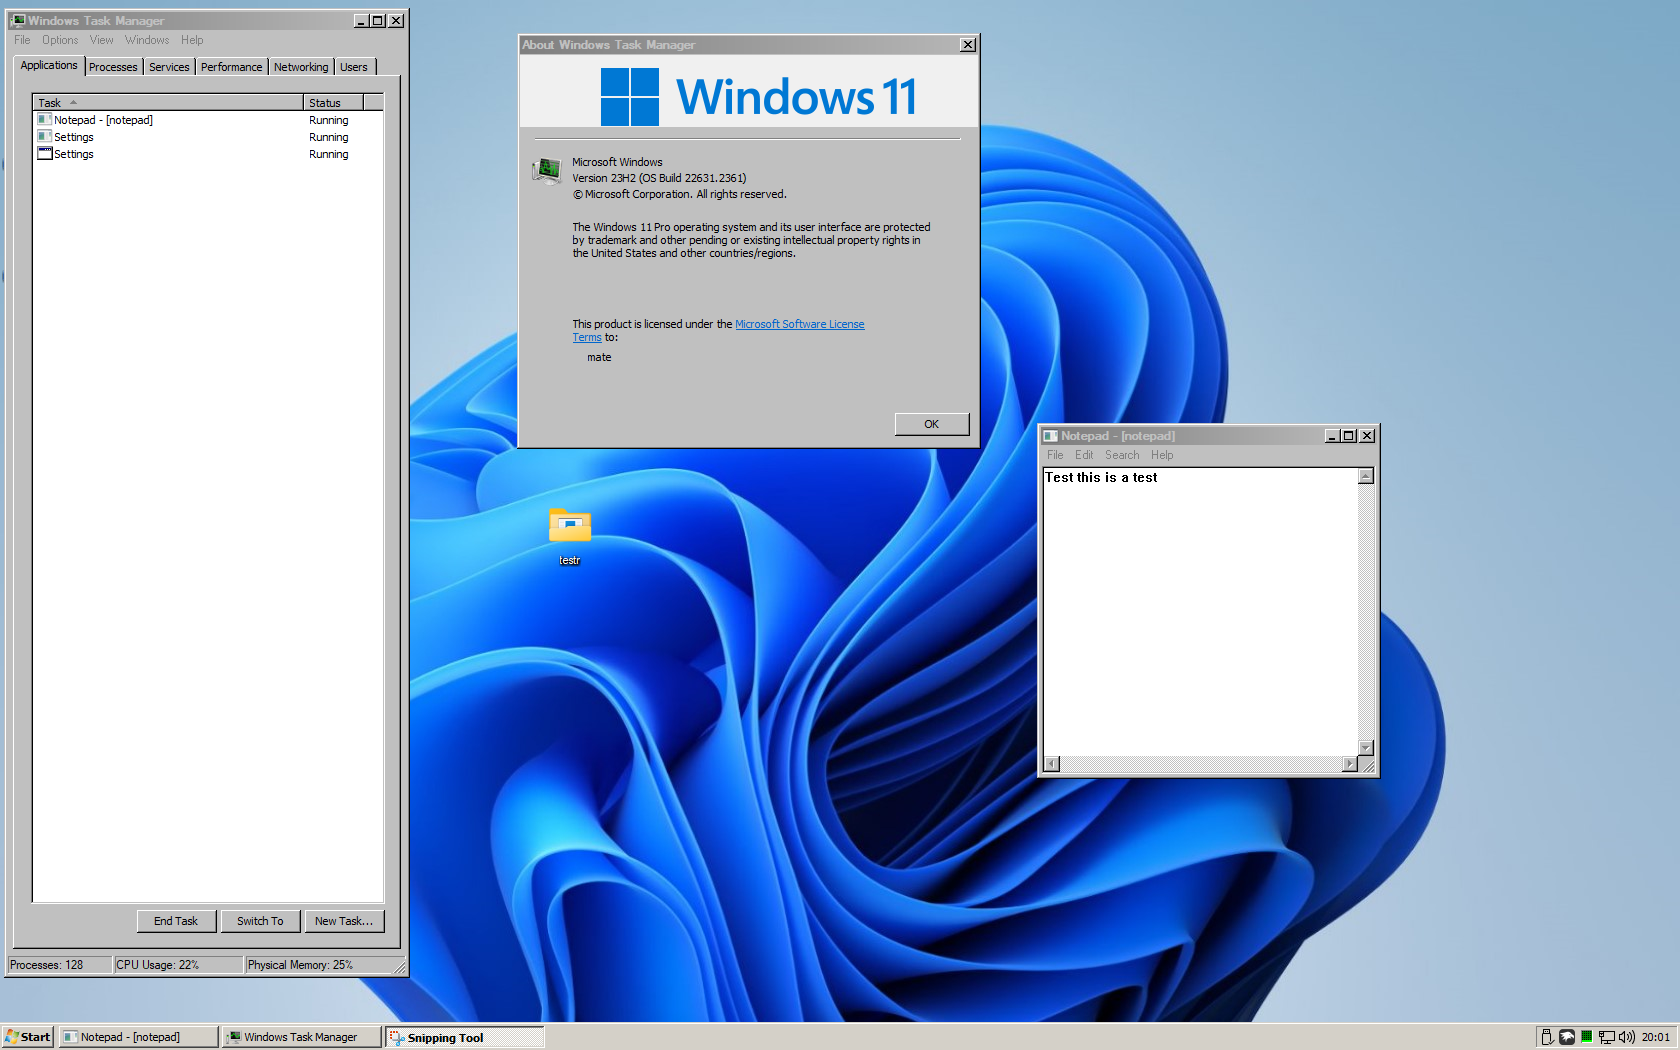Open Notepad's File menu
Viewport: 1680px width, 1050px height.
tap(1055, 455)
